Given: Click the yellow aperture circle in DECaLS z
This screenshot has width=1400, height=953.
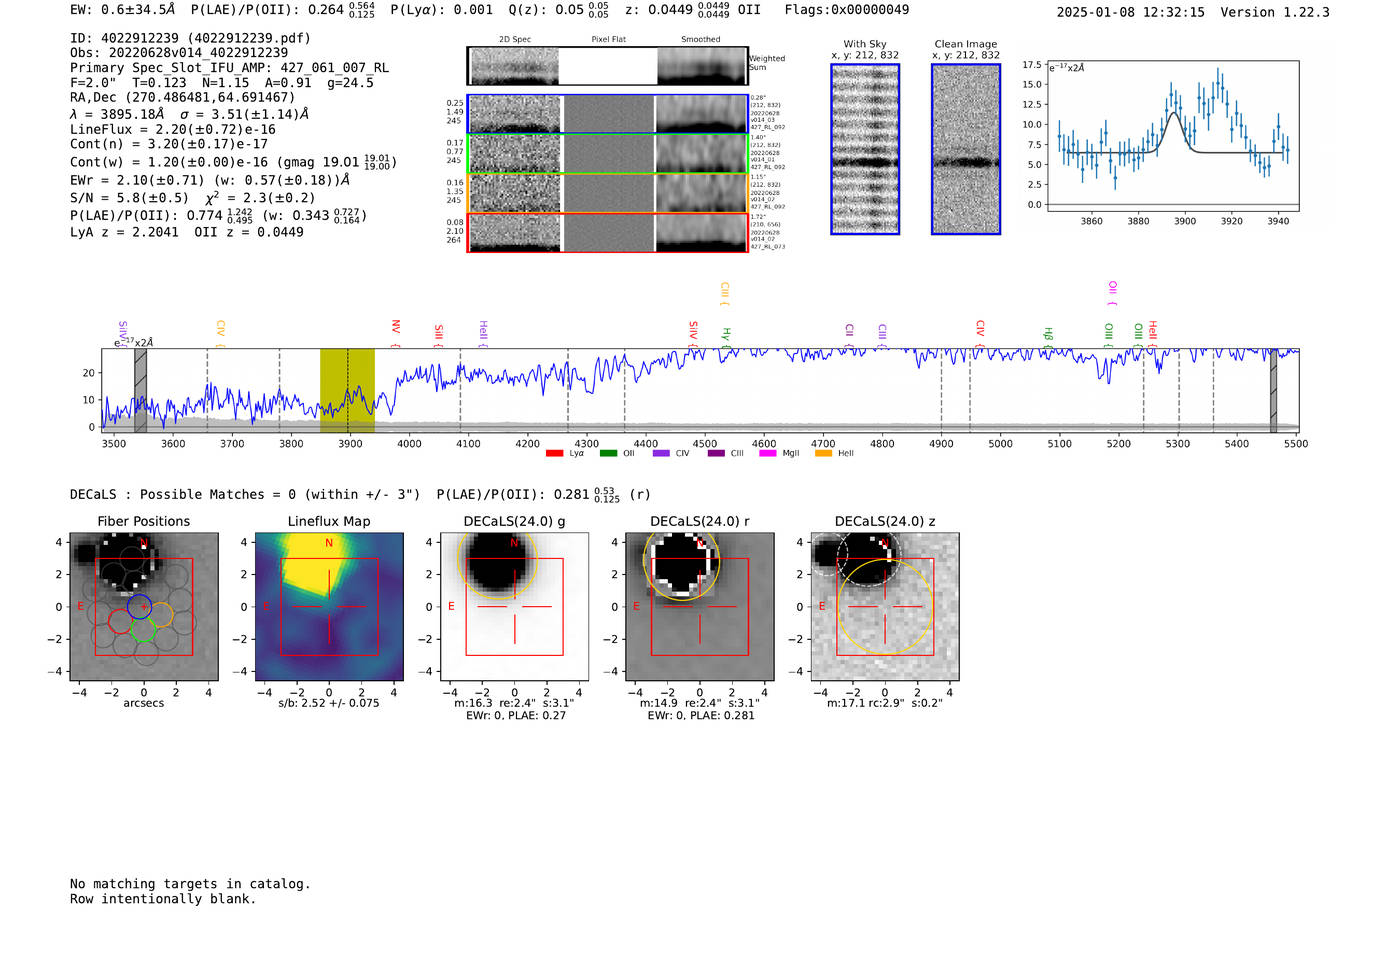Looking at the screenshot, I should click(x=885, y=607).
